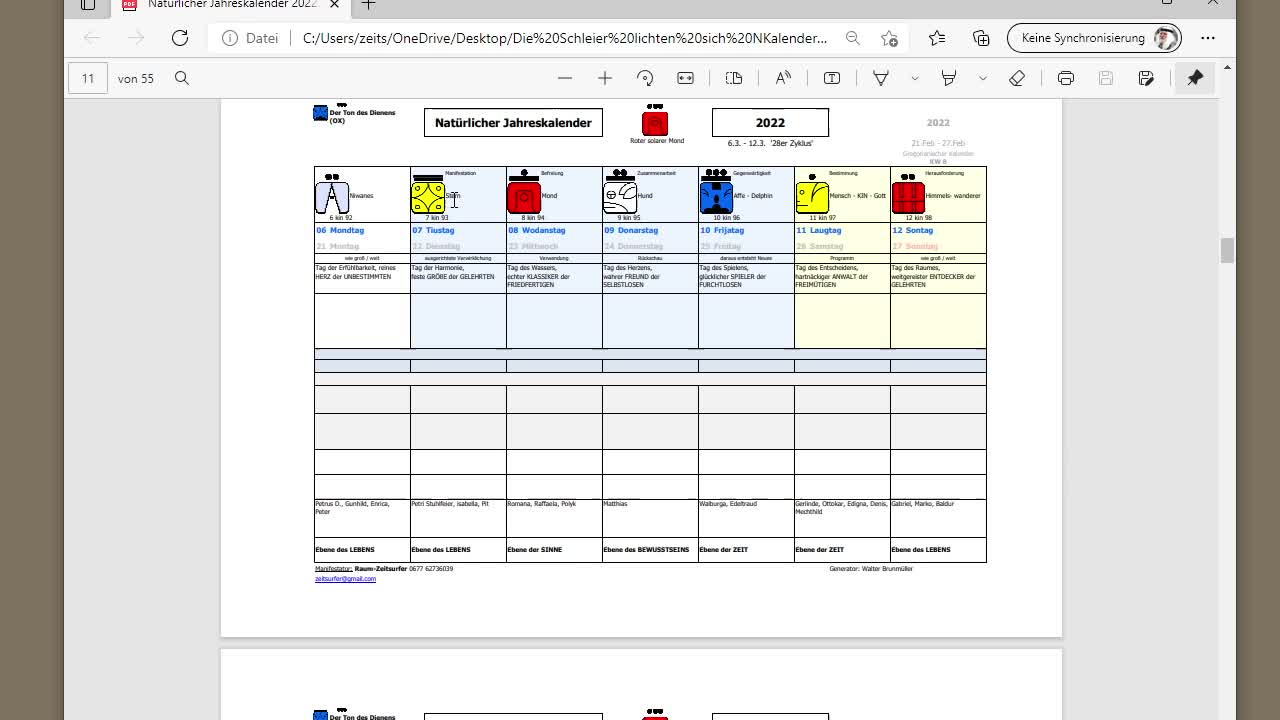Screen dimensions: 1280x720
Task: Click the 08 Wodanstag heading
Action: coord(537,231)
